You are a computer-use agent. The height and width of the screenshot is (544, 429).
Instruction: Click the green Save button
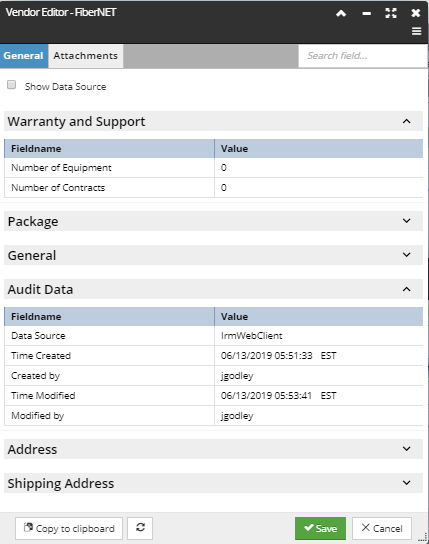click(320, 528)
